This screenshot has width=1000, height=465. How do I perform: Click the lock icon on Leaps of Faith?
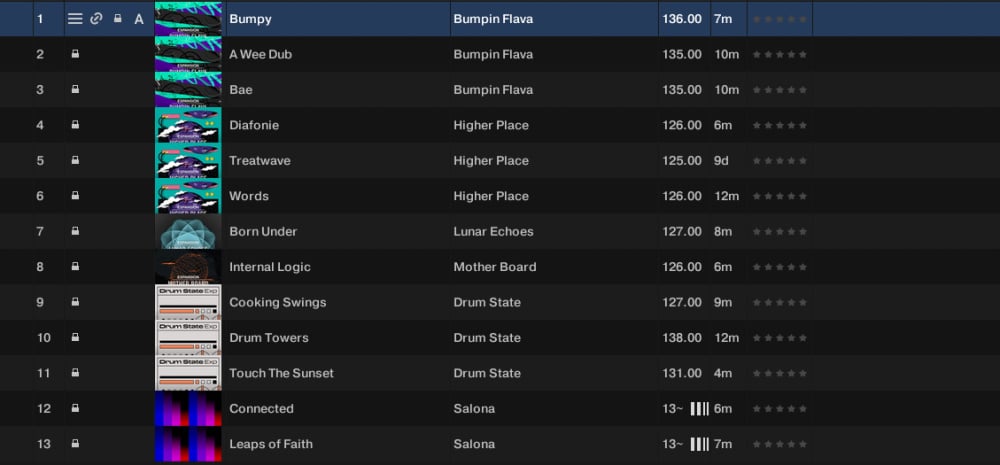(x=75, y=443)
